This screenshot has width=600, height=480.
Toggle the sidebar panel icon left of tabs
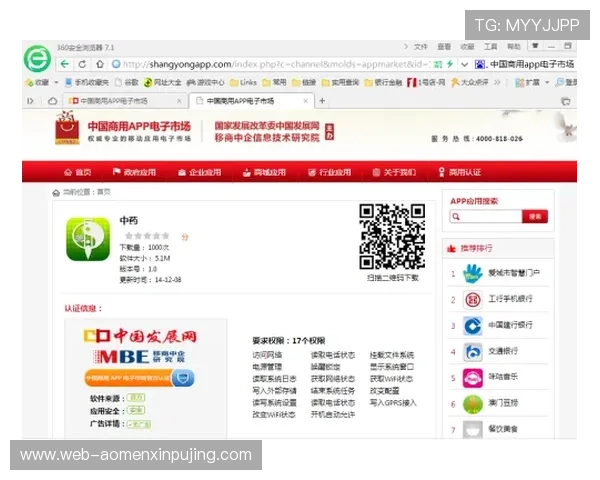coord(30,101)
